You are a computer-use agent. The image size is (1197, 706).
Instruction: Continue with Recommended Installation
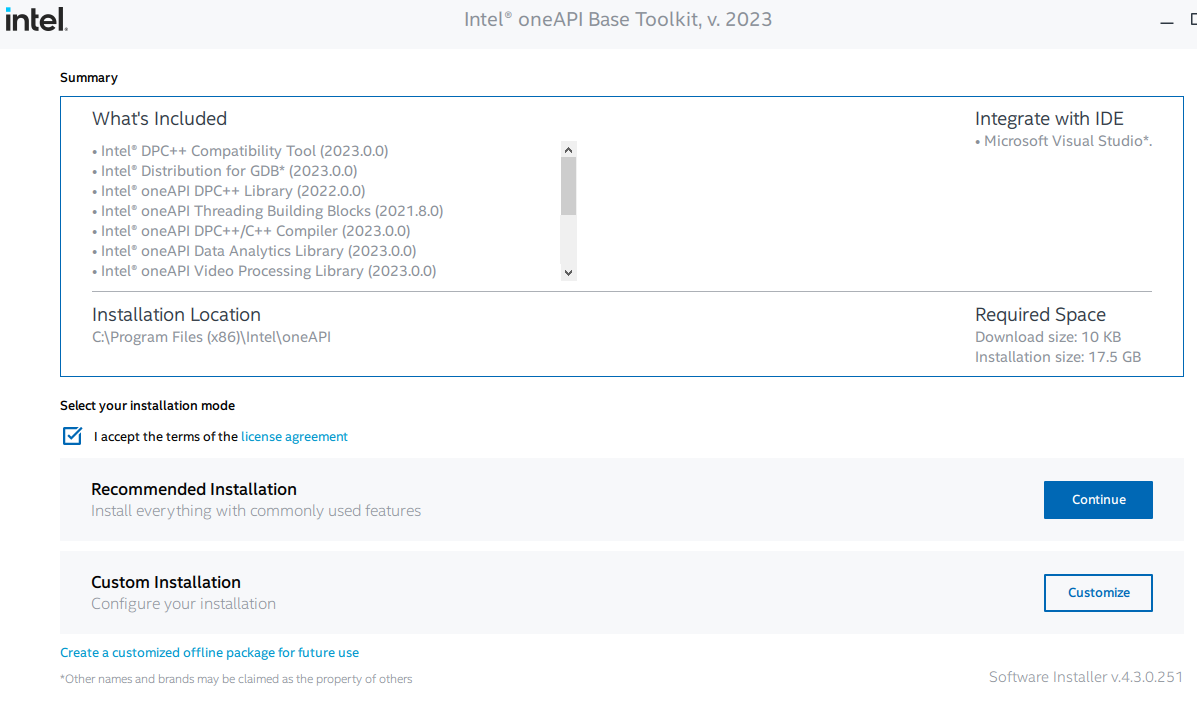[x=1098, y=500]
